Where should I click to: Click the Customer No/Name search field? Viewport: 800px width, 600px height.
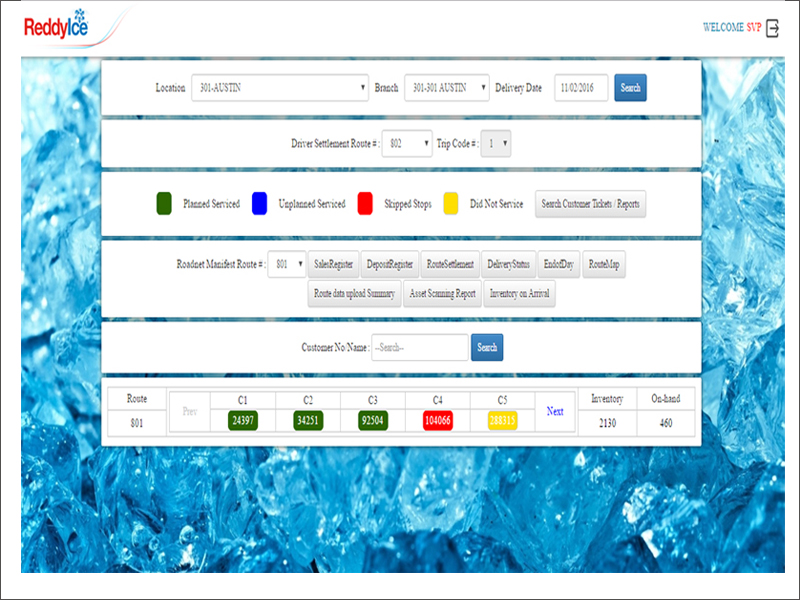point(418,347)
